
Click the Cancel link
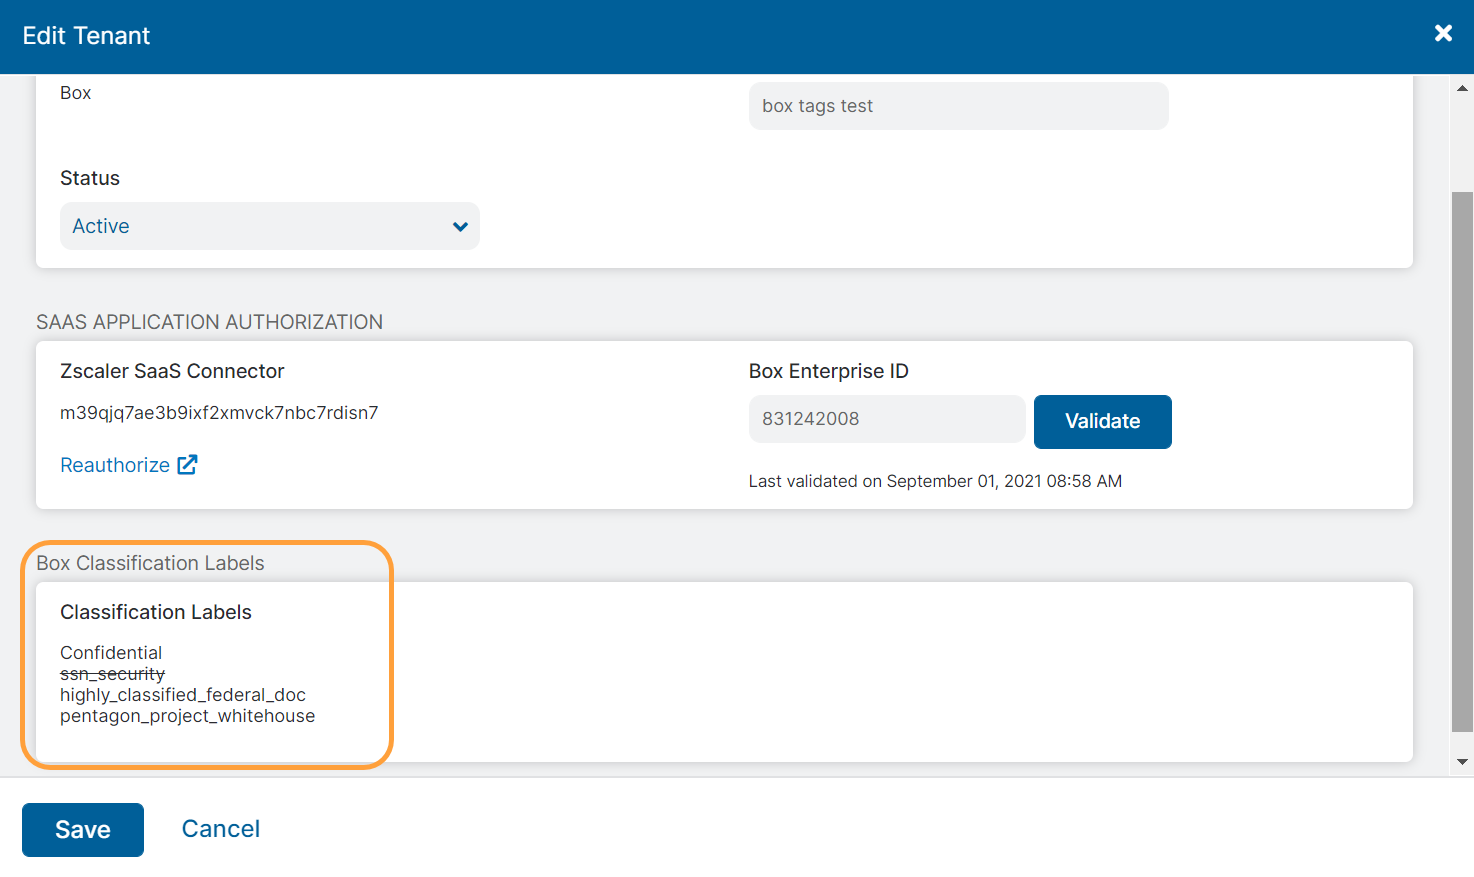click(x=220, y=828)
